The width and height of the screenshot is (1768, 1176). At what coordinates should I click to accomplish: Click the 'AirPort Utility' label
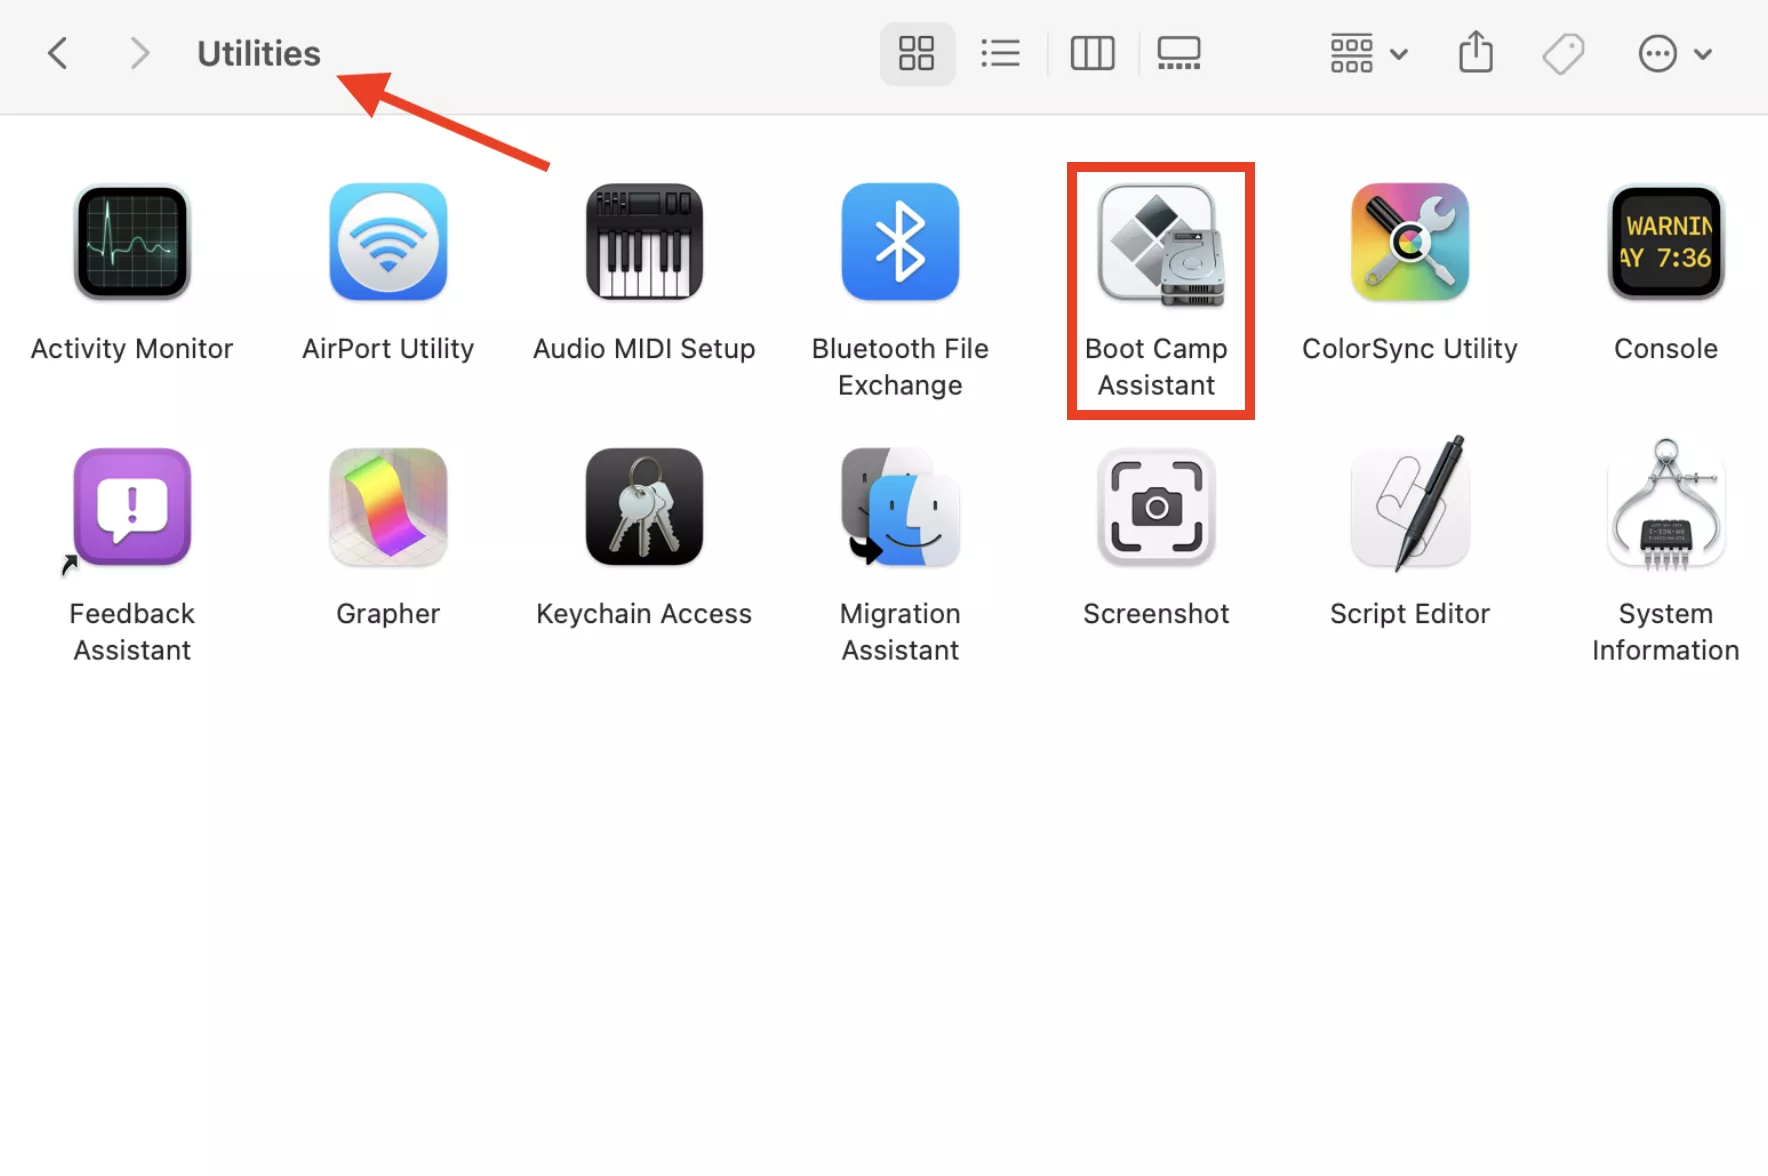[x=388, y=348]
